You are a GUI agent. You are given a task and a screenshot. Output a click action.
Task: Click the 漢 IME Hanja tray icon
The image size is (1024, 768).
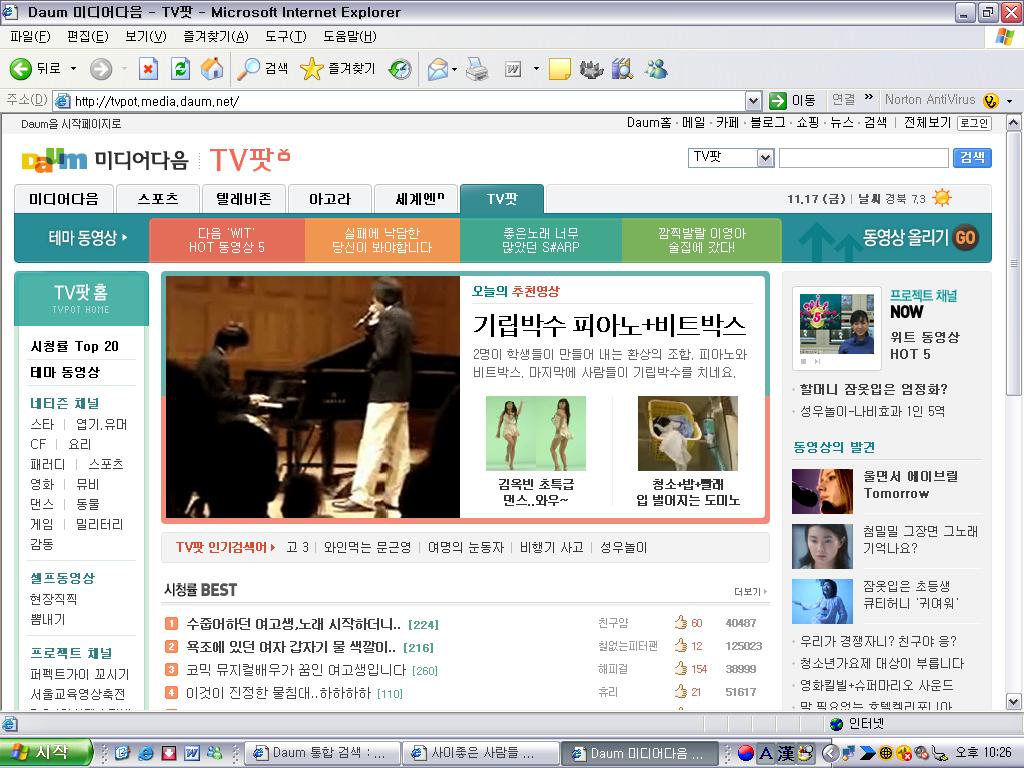pos(786,753)
